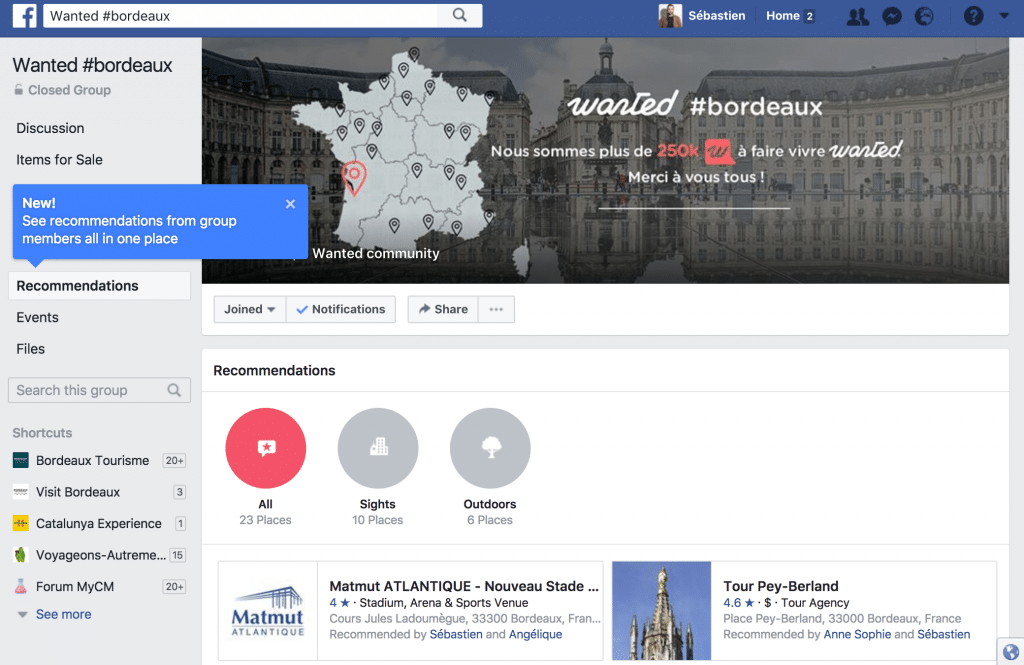This screenshot has width=1024, height=665.
Task: Click Anne Sophie recommender link
Action: pos(857,634)
